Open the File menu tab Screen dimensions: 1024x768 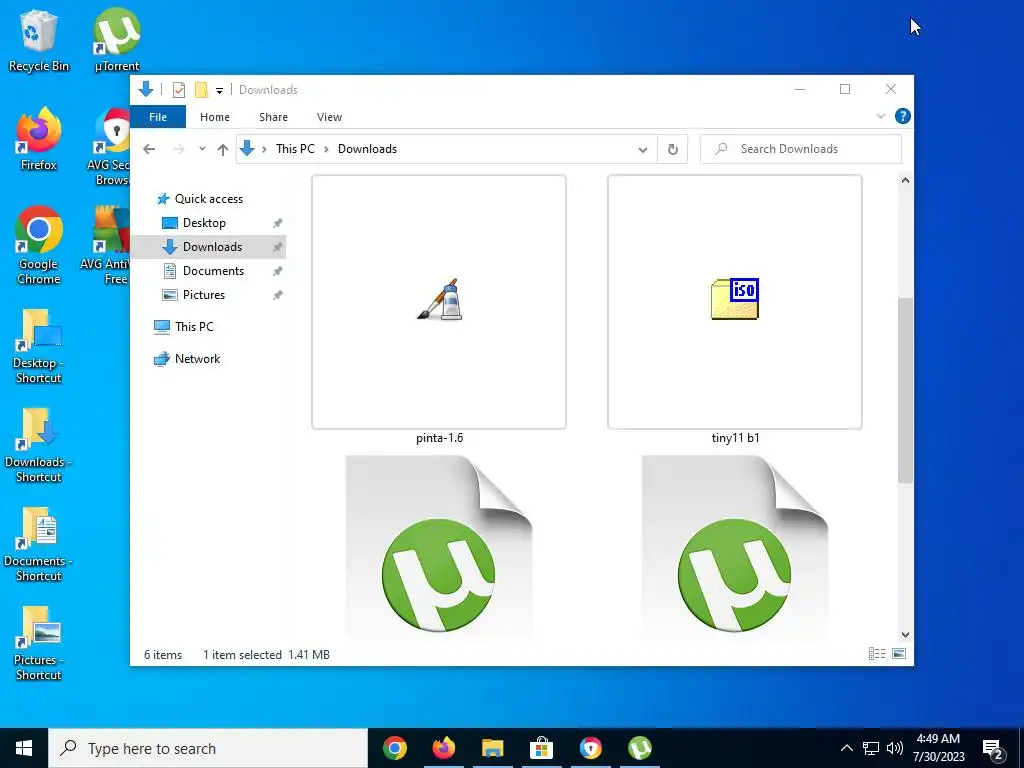(x=158, y=117)
